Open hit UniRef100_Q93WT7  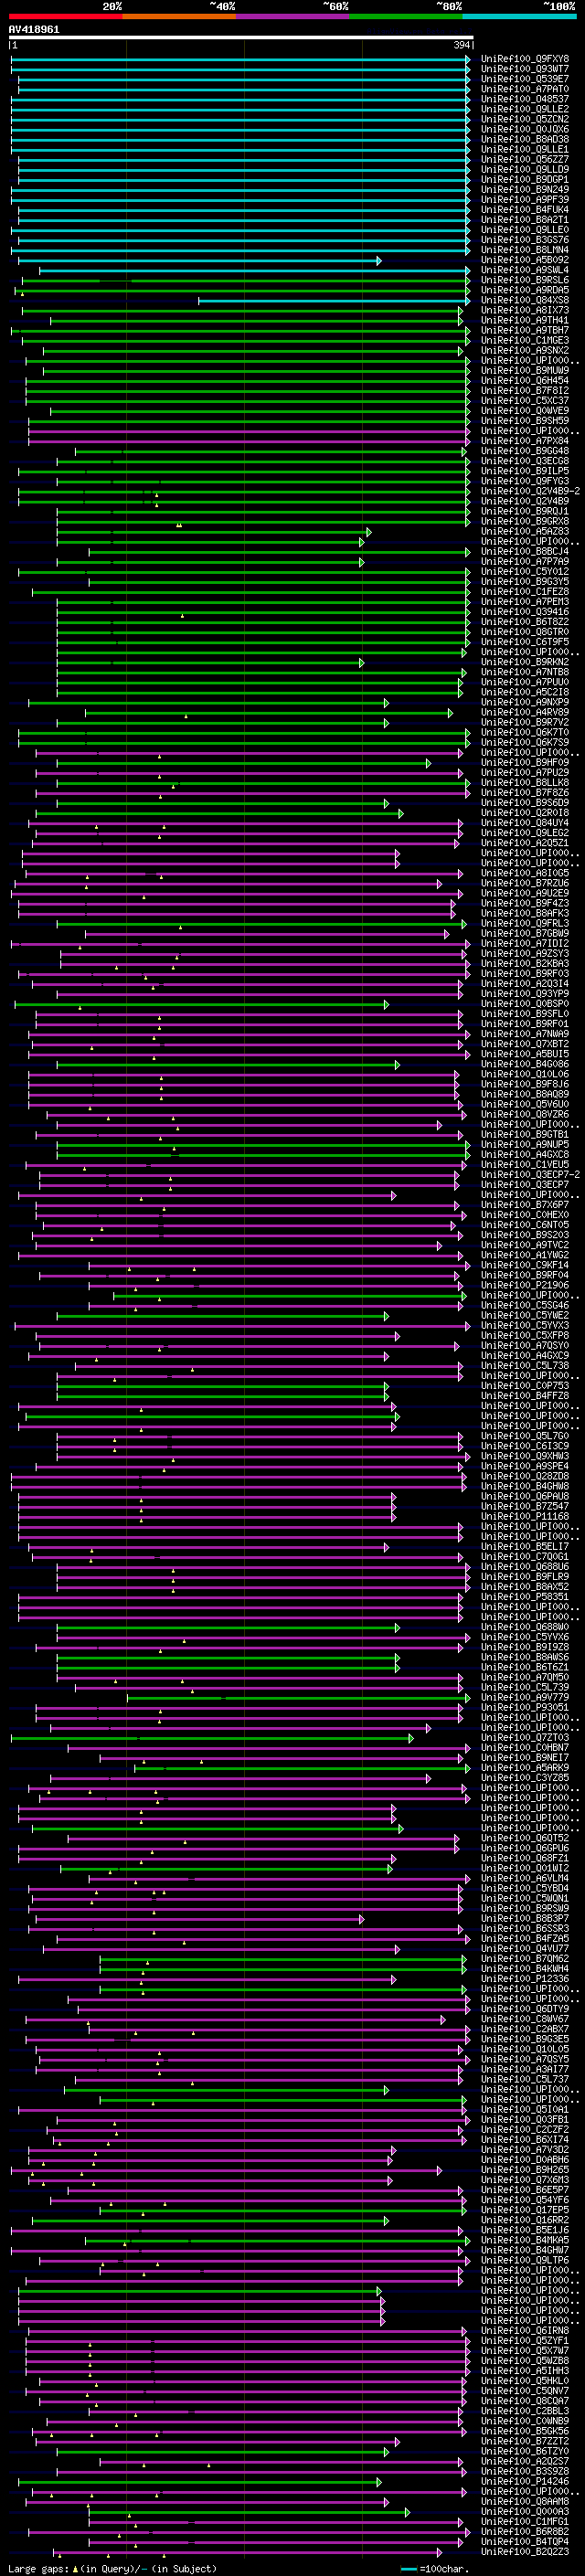(525, 69)
